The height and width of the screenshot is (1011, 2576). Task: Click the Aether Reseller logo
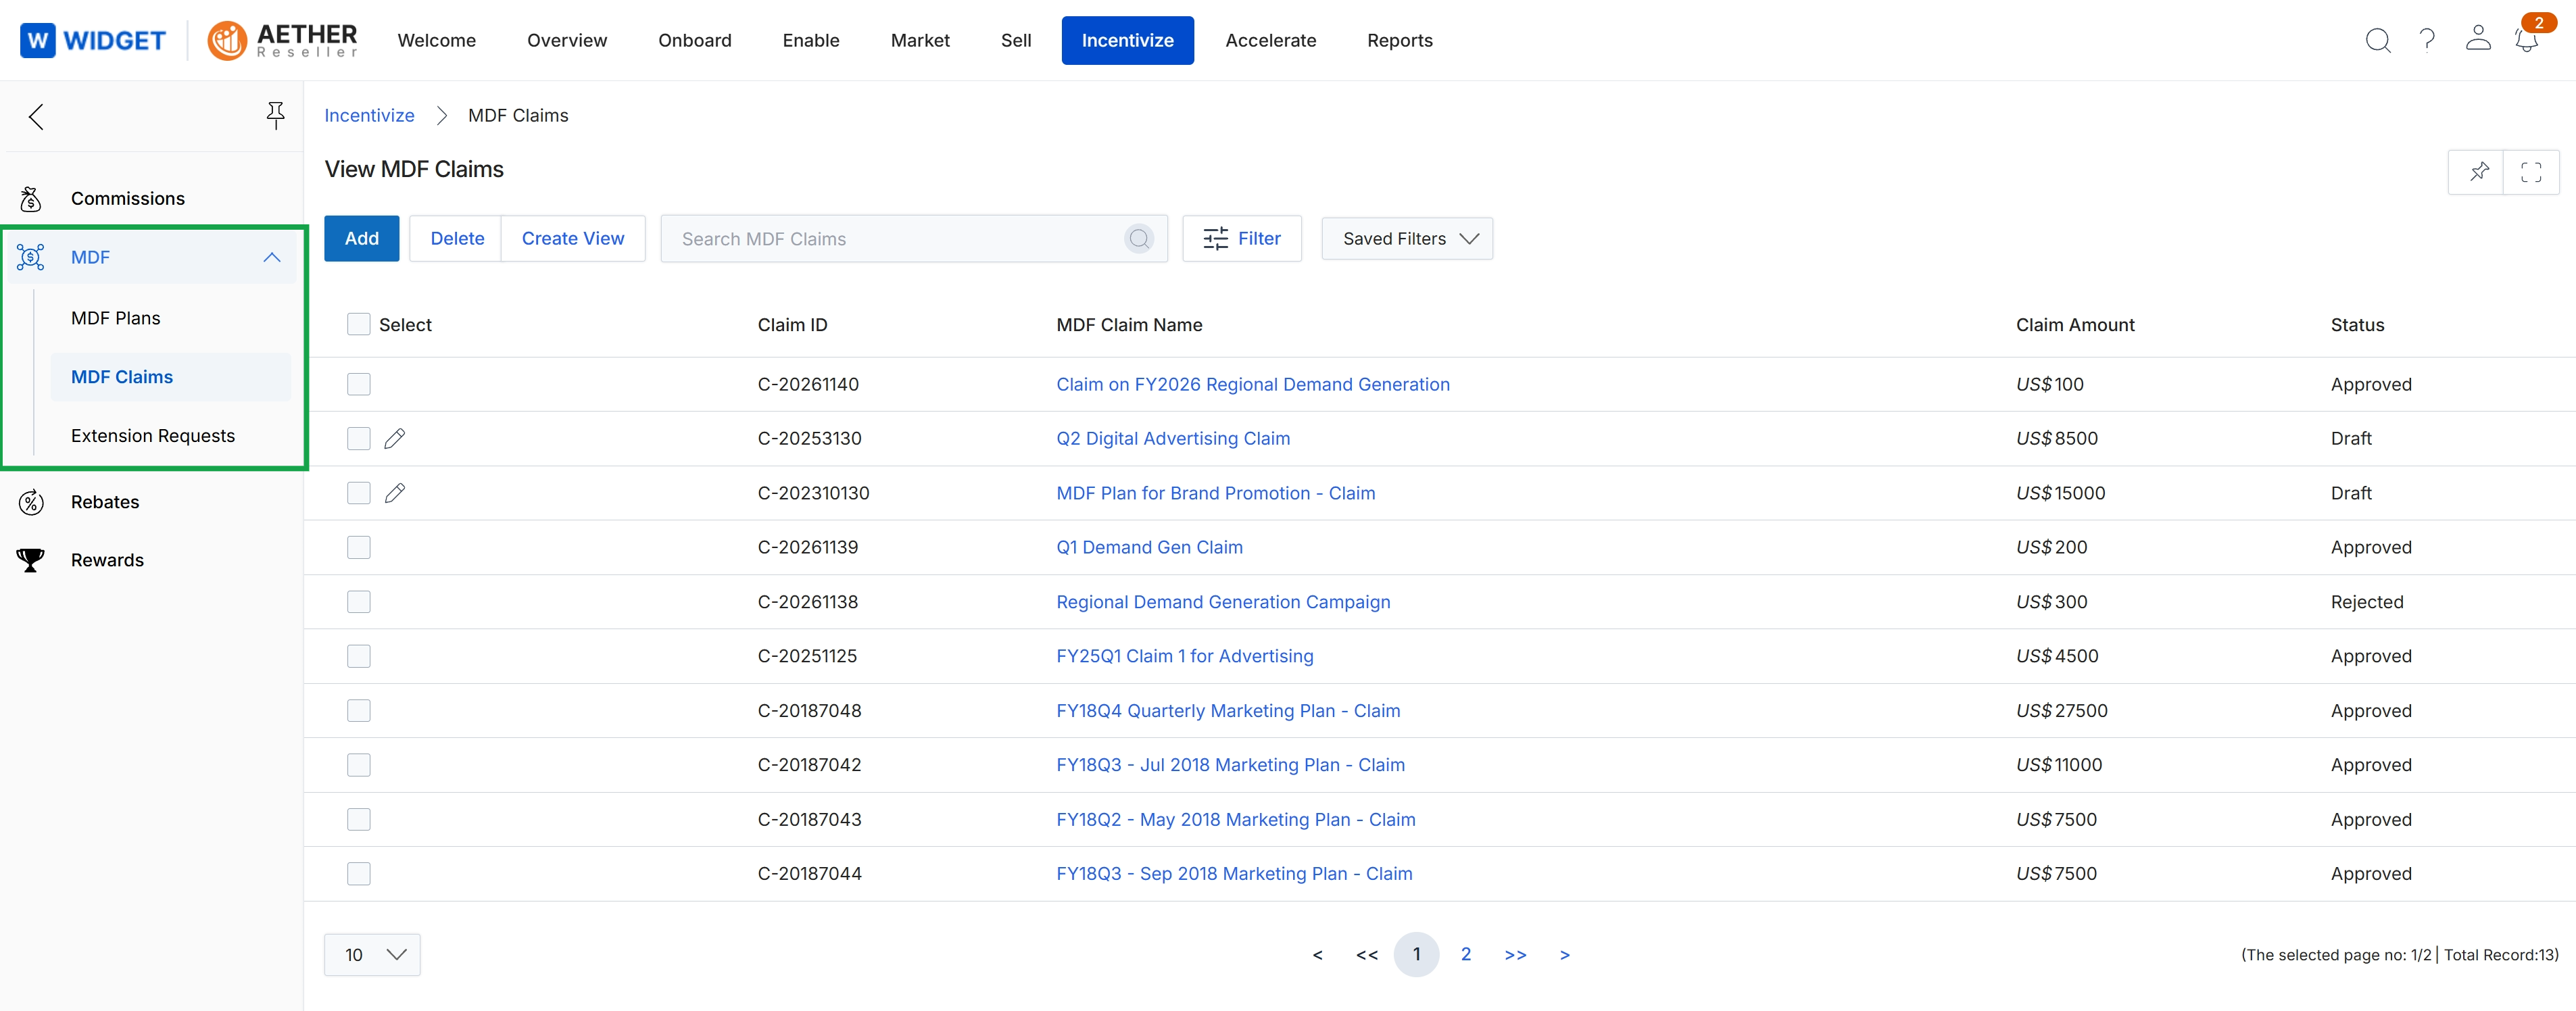click(x=283, y=40)
